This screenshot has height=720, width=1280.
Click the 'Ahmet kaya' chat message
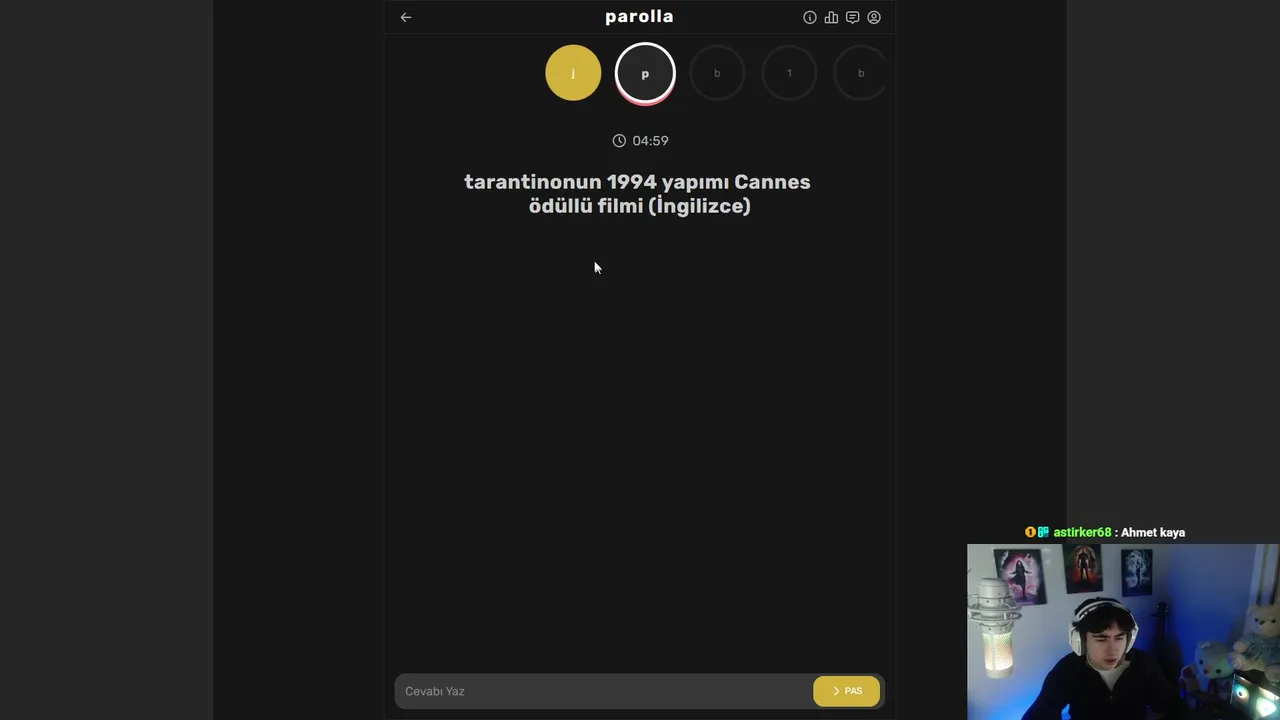(1153, 532)
